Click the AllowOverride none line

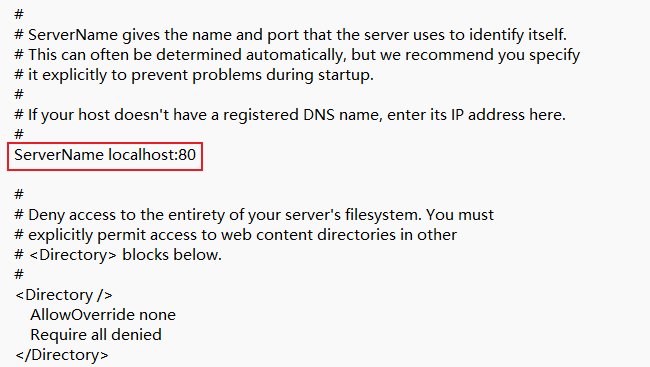tap(103, 315)
